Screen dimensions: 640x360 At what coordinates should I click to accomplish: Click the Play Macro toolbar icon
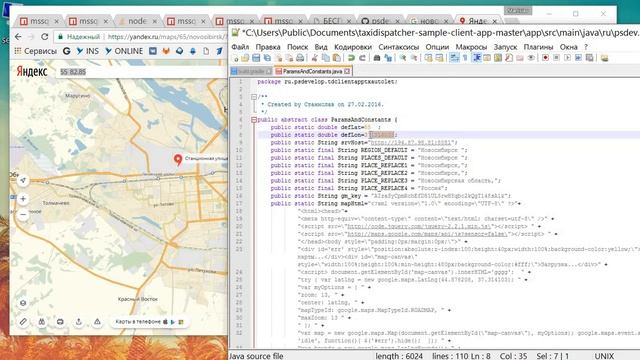coord(568,58)
